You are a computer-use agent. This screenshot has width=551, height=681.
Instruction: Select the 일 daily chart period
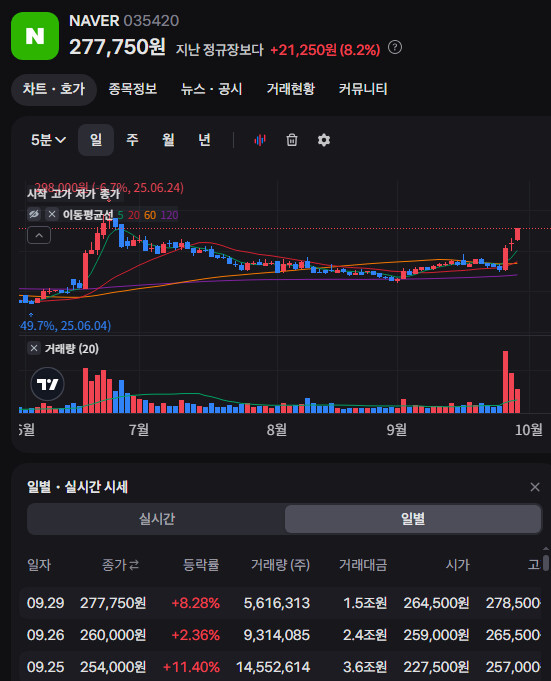pos(96,140)
